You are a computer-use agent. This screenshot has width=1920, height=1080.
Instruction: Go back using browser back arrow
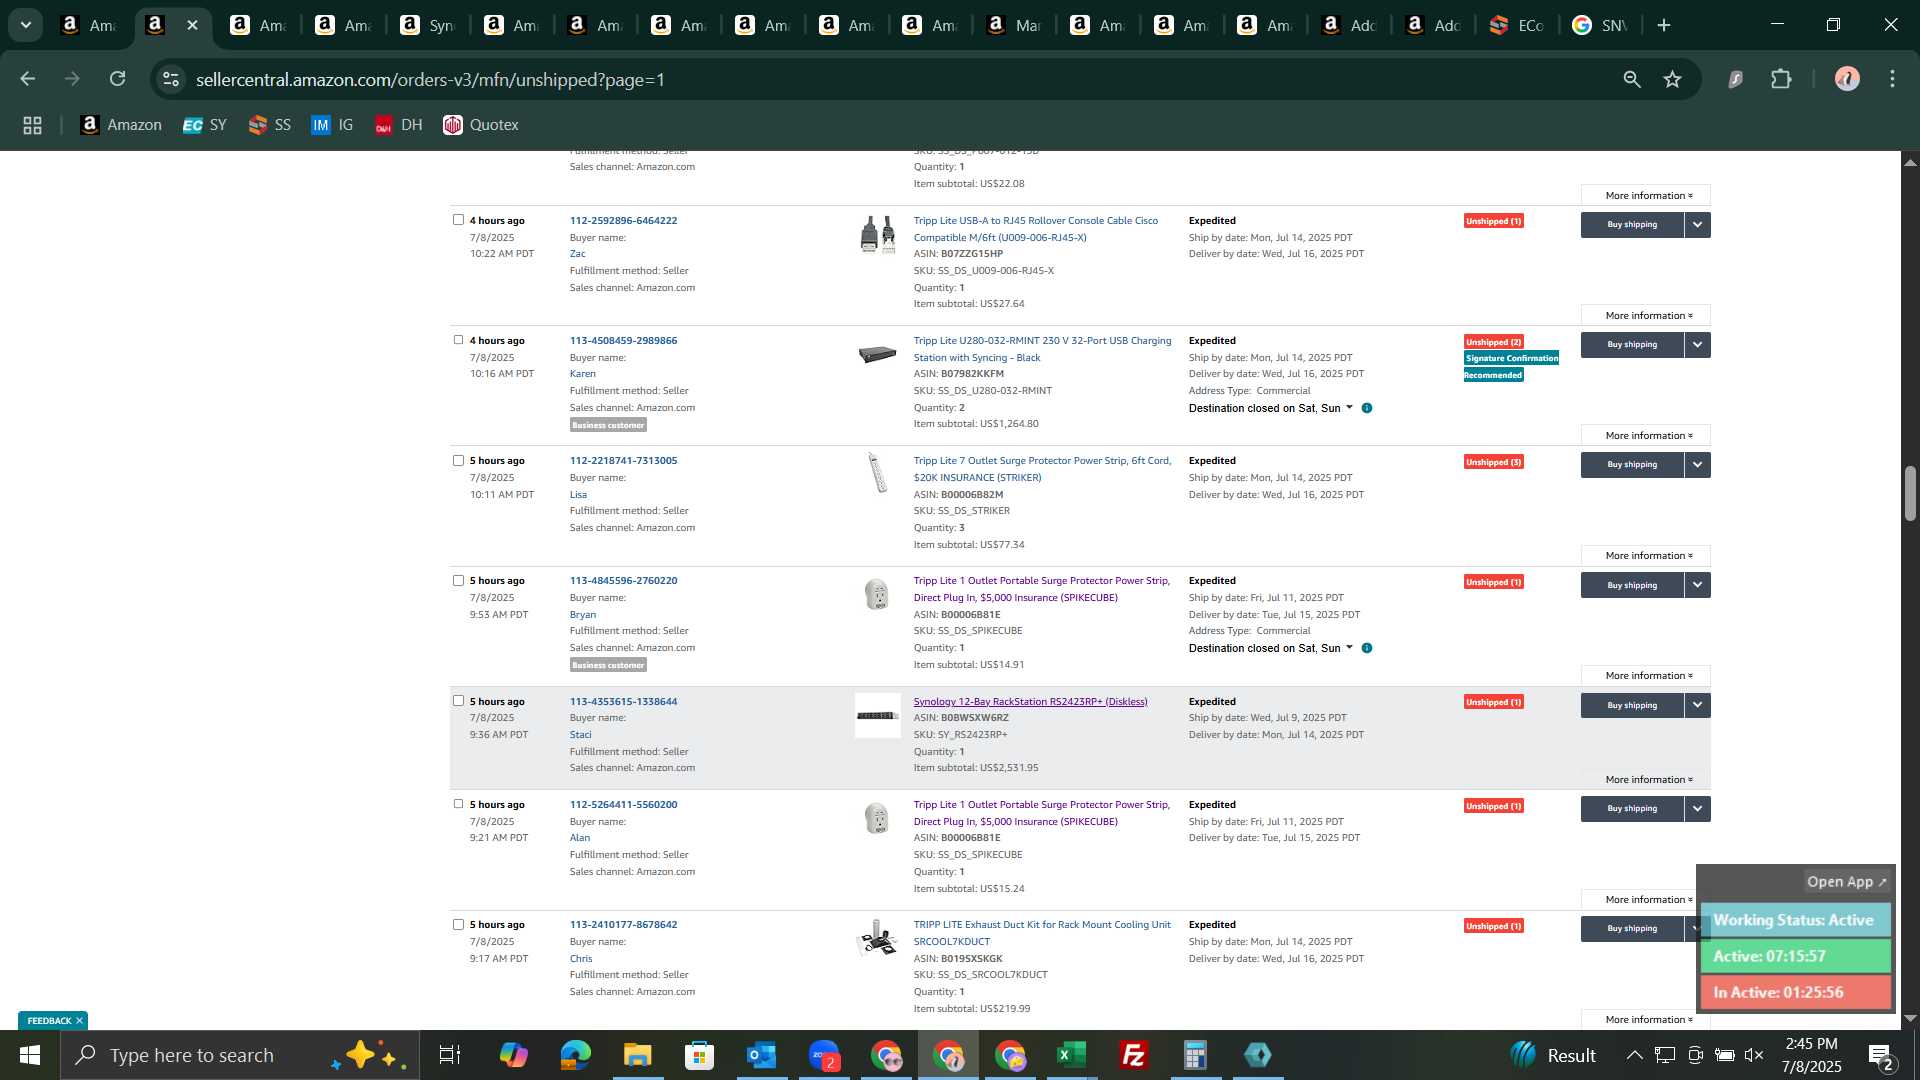pyautogui.click(x=28, y=79)
